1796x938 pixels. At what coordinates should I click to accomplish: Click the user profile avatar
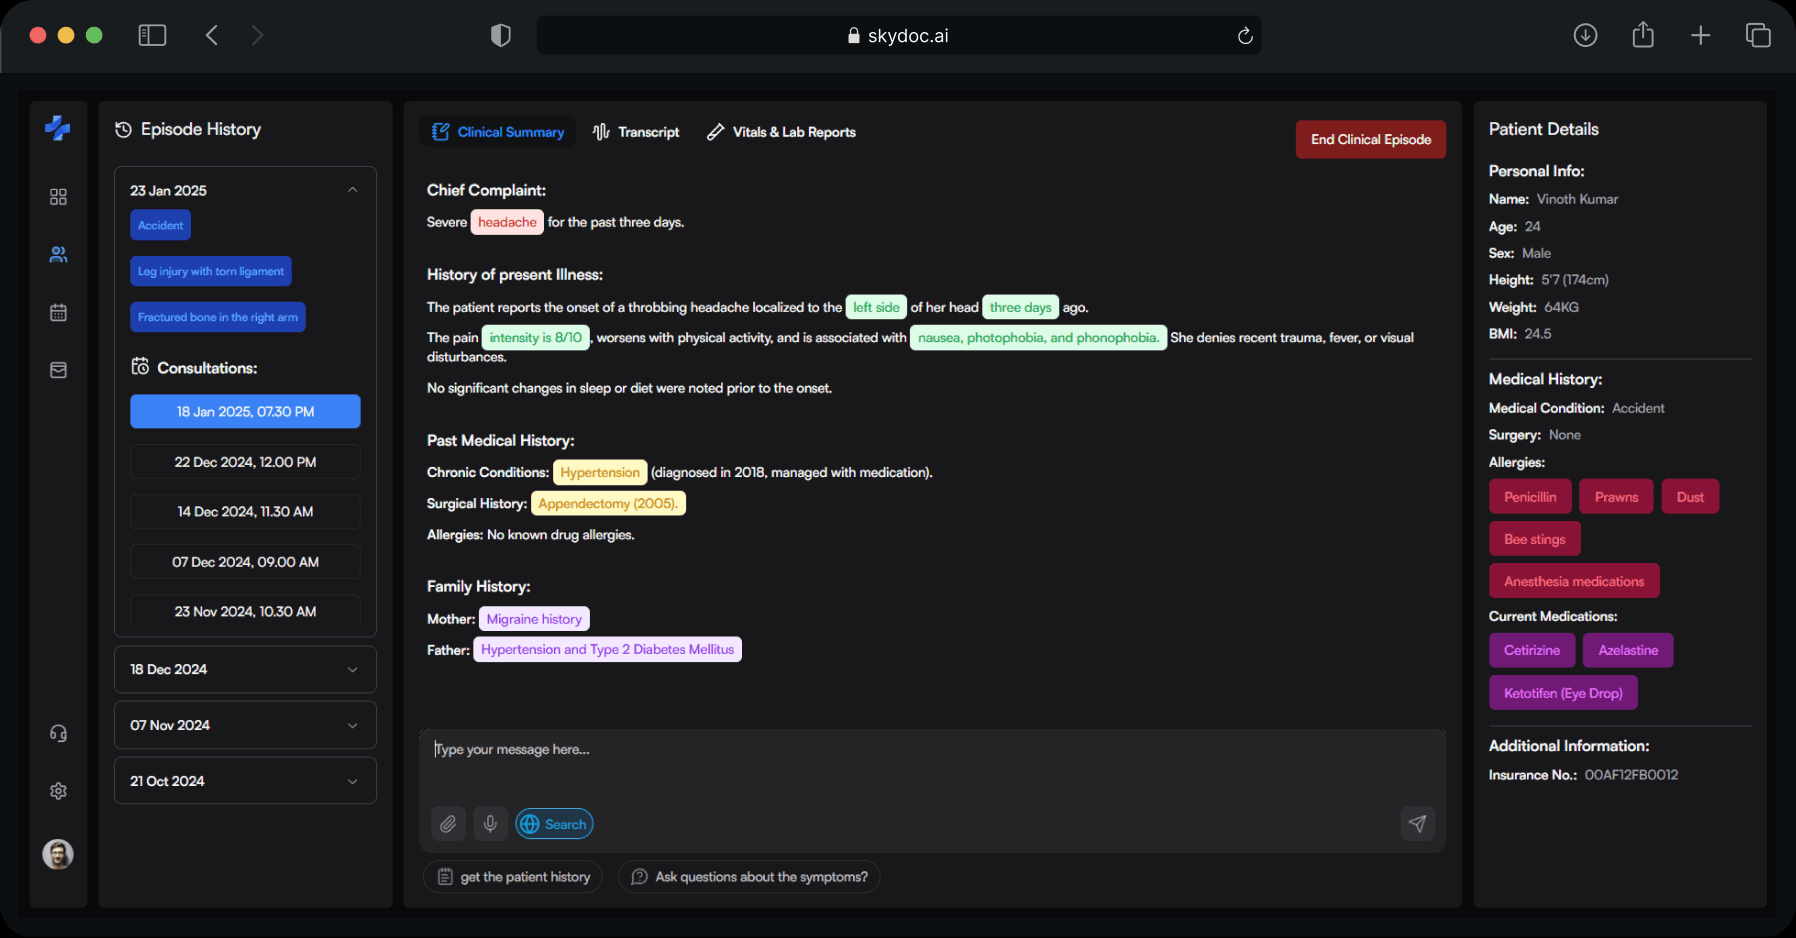coord(58,854)
